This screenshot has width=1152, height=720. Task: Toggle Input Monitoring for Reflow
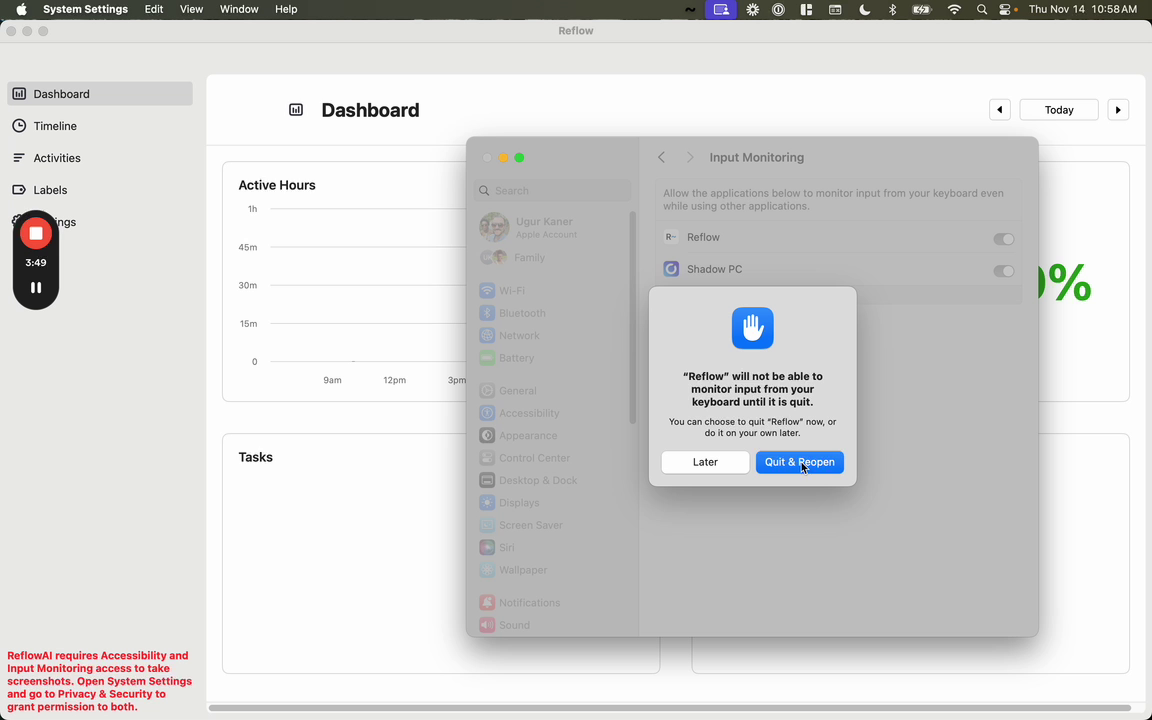(x=1004, y=239)
